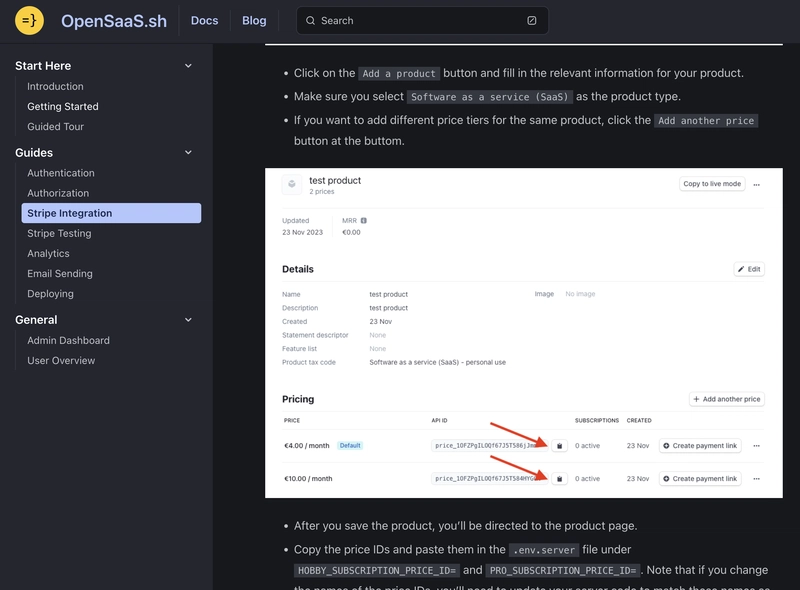Click the Start Here section heading
The height and width of the screenshot is (590, 800).
[43, 66]
